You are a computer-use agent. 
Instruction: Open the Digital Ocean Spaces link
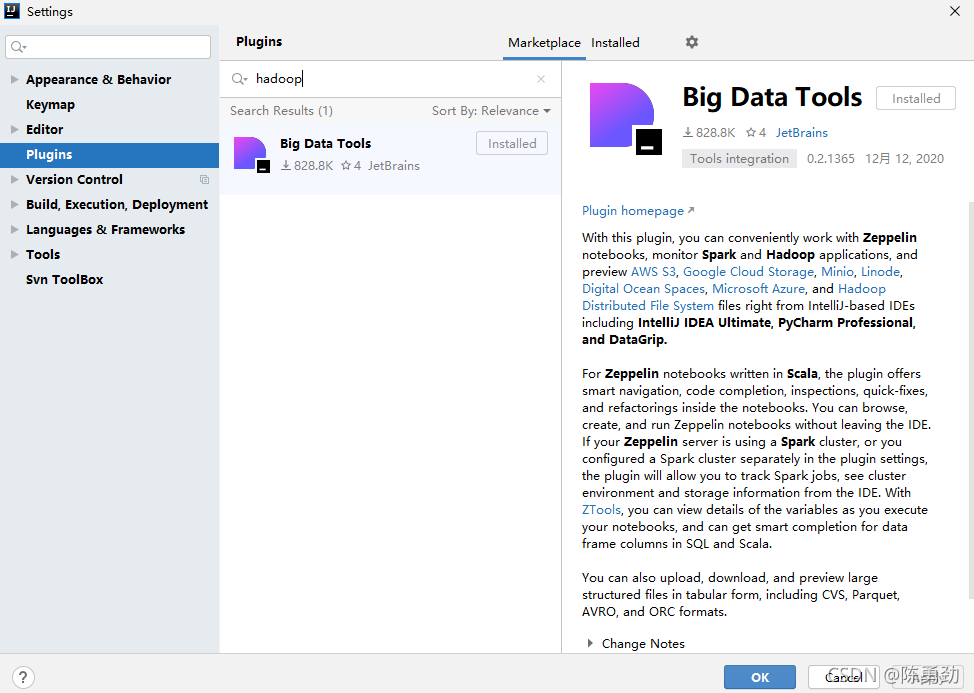[643, 289]
